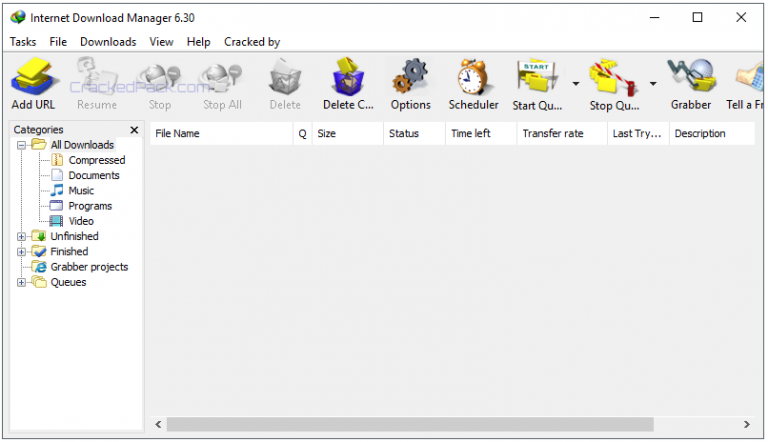Viewport: 768px width, 442px height.
Task: Sort by File Name column header
Action: pyautogui.click(x=221, y=133)
